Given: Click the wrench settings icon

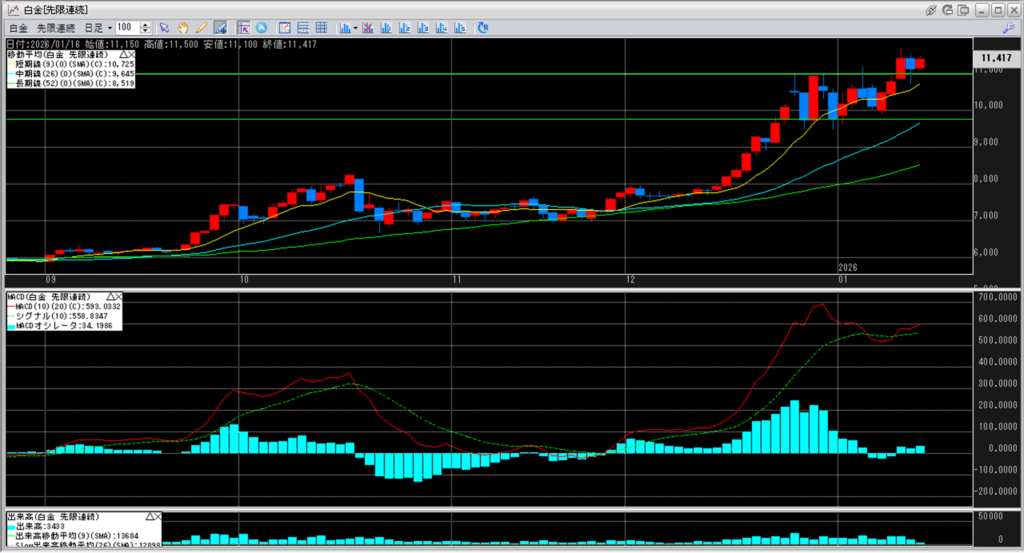Looking at the screenshot, I should point(1009,27).
